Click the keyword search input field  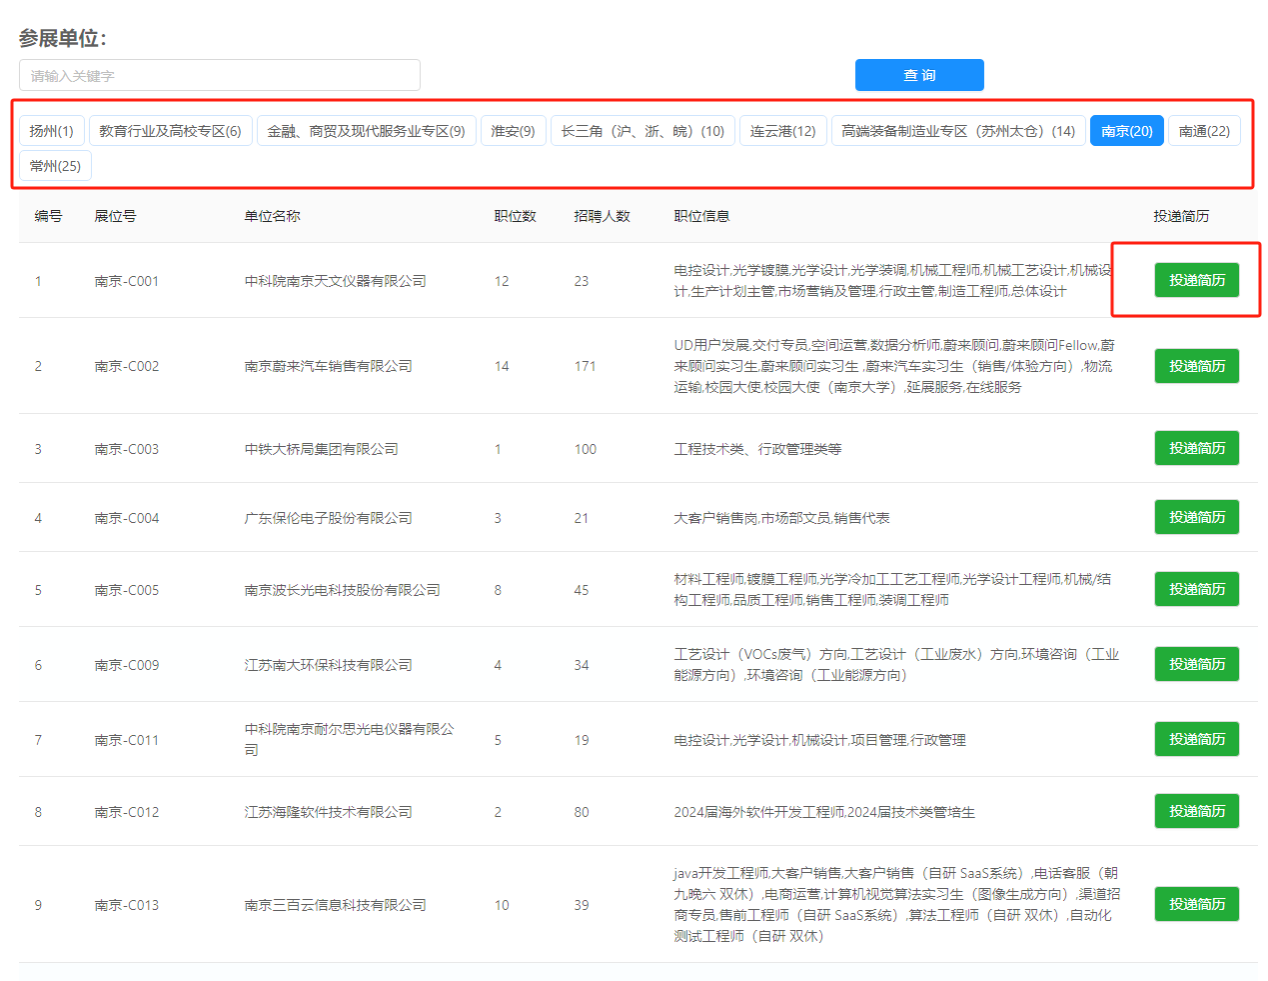(219, 76)
